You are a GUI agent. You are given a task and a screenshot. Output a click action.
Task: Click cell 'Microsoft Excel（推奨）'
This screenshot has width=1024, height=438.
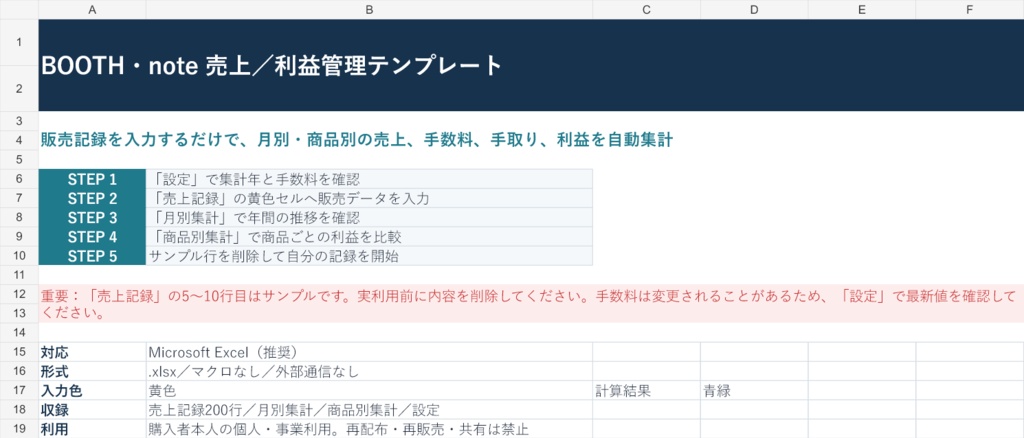369,352
